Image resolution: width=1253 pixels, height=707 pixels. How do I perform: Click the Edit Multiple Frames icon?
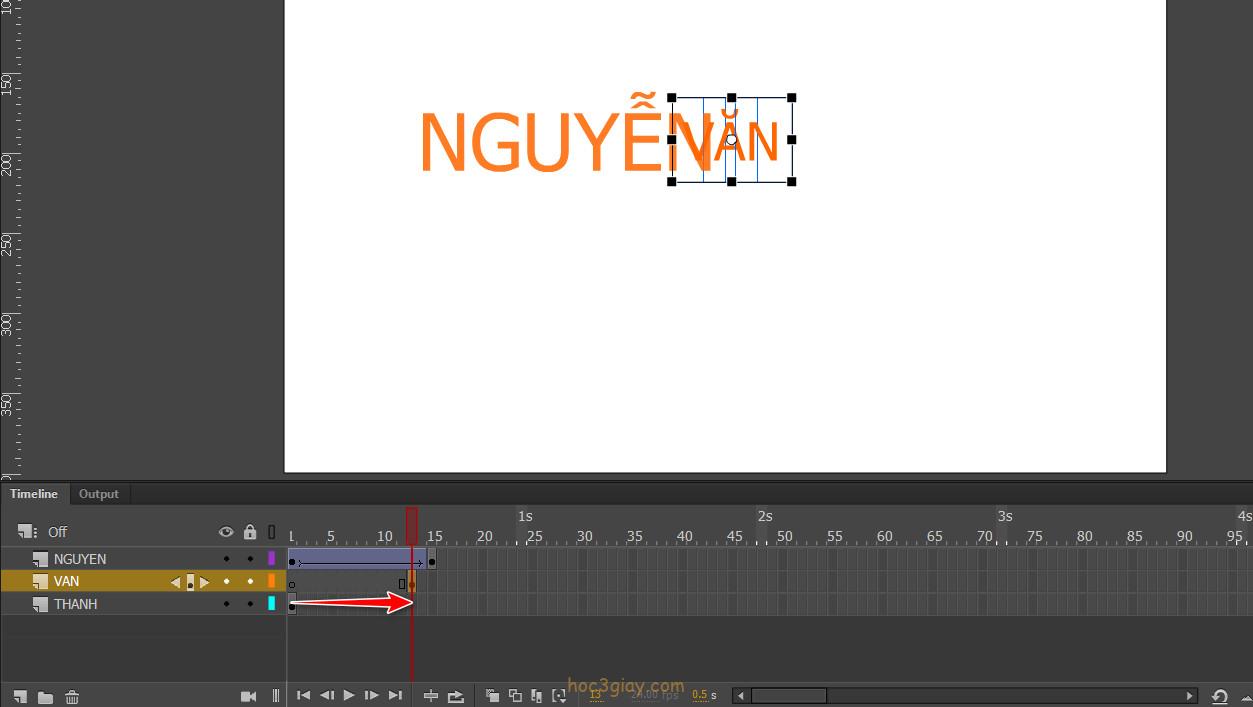click(x=537, y=696)
